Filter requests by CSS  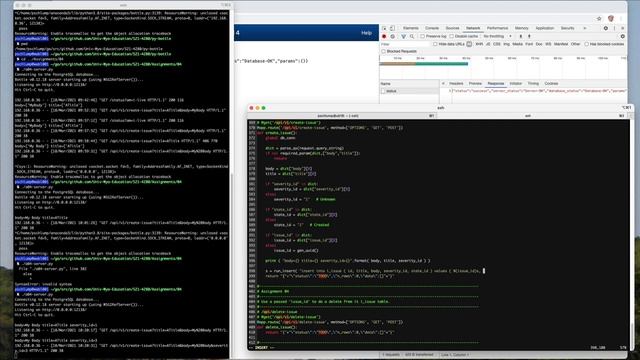pos(496,44)
